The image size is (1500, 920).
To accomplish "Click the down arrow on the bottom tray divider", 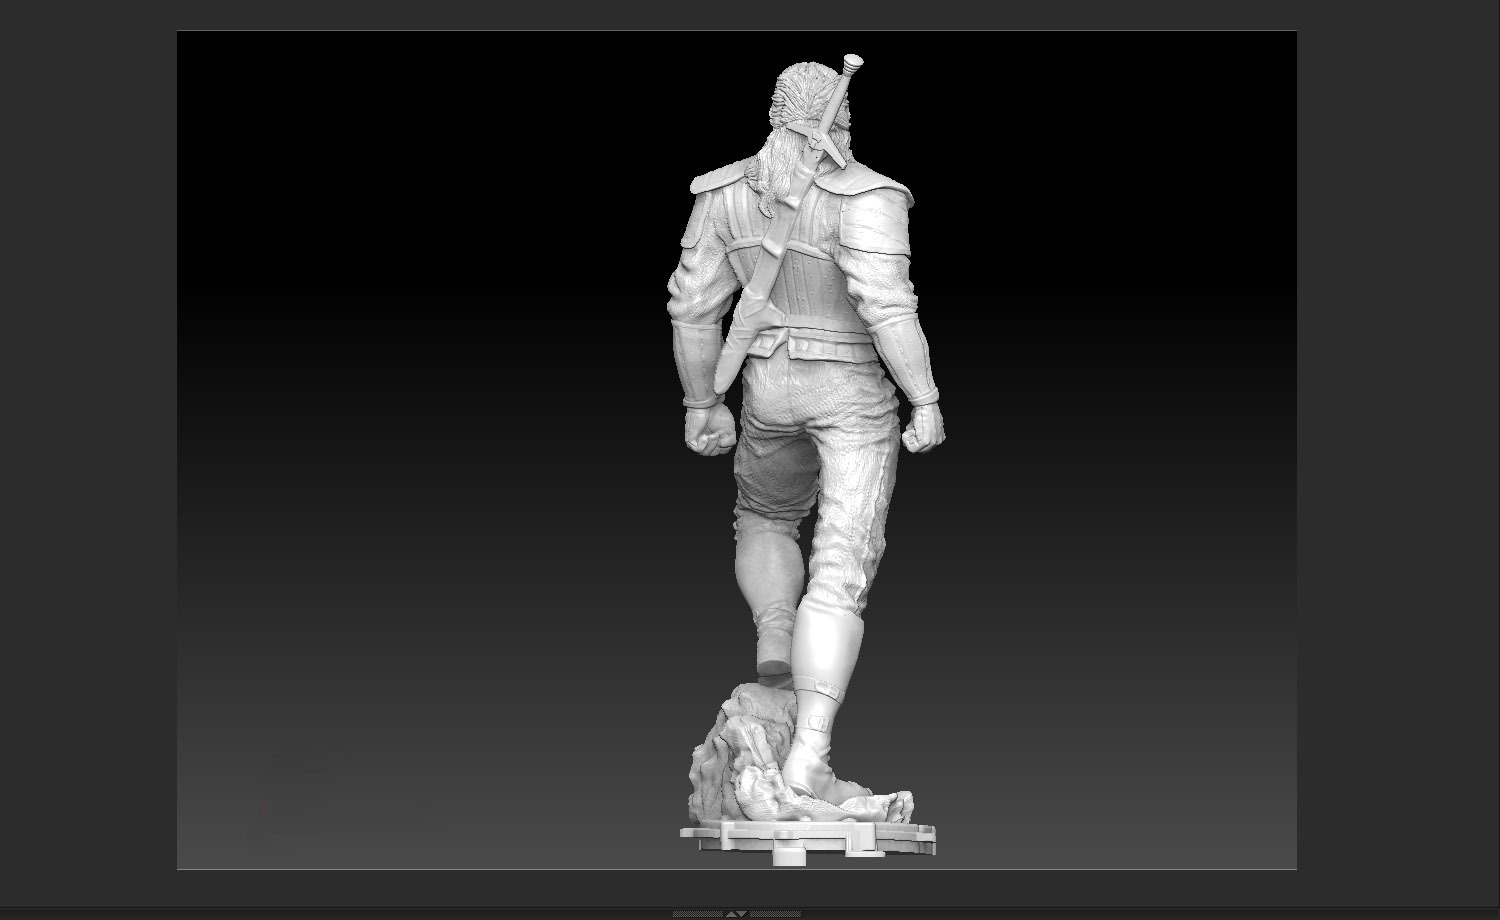I will coord(743,914).
